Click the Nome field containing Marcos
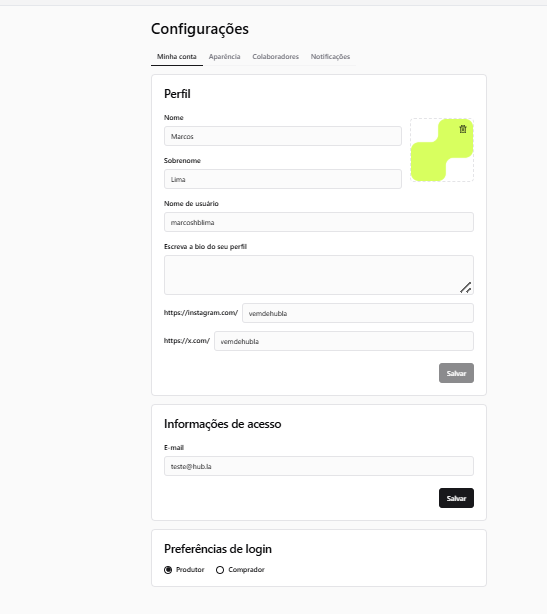 coord(283,136)
